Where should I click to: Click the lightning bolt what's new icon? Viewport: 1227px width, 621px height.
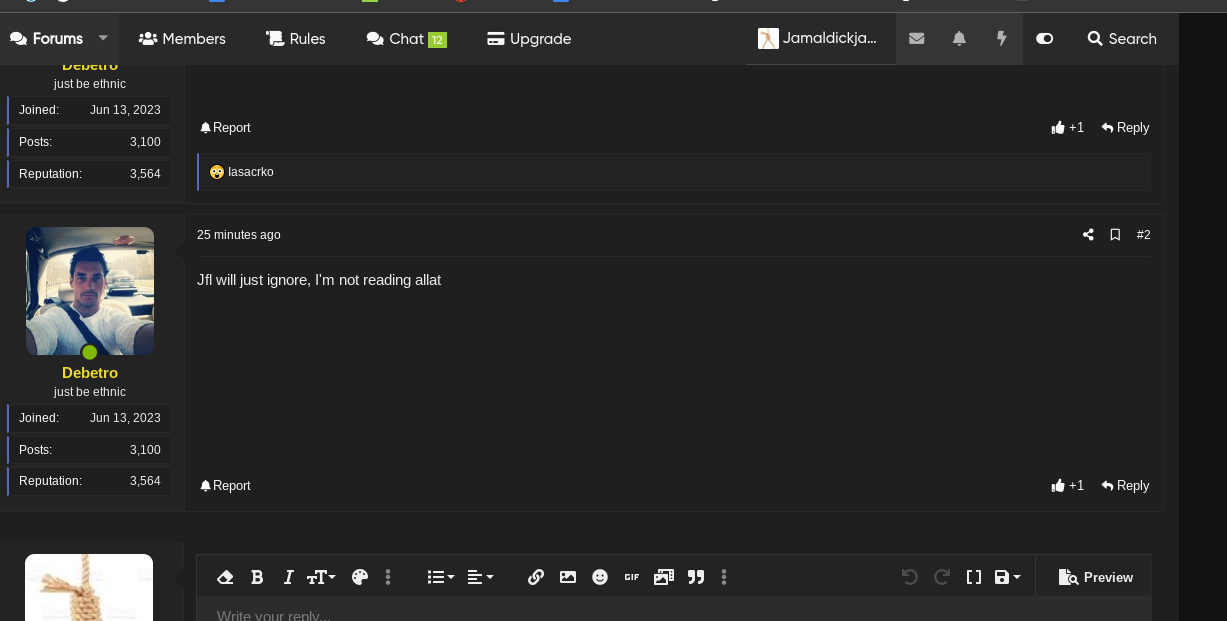tap(1001, 39)
